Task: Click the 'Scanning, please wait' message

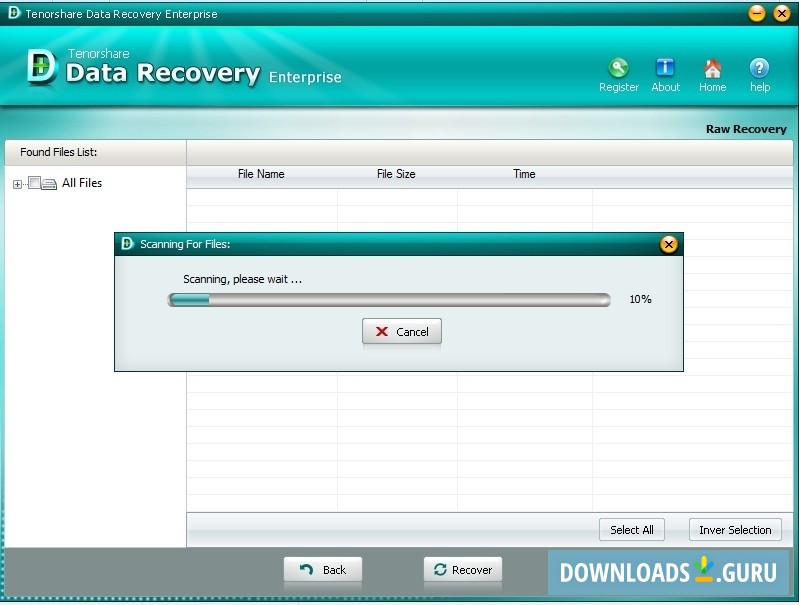Action: click(x=243, y=279)
